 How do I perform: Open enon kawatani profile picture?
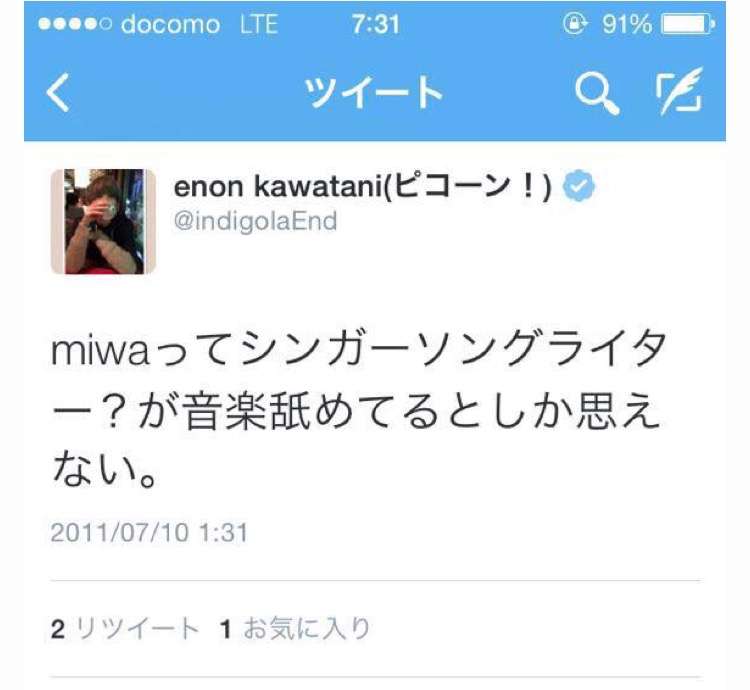point(103,221)
